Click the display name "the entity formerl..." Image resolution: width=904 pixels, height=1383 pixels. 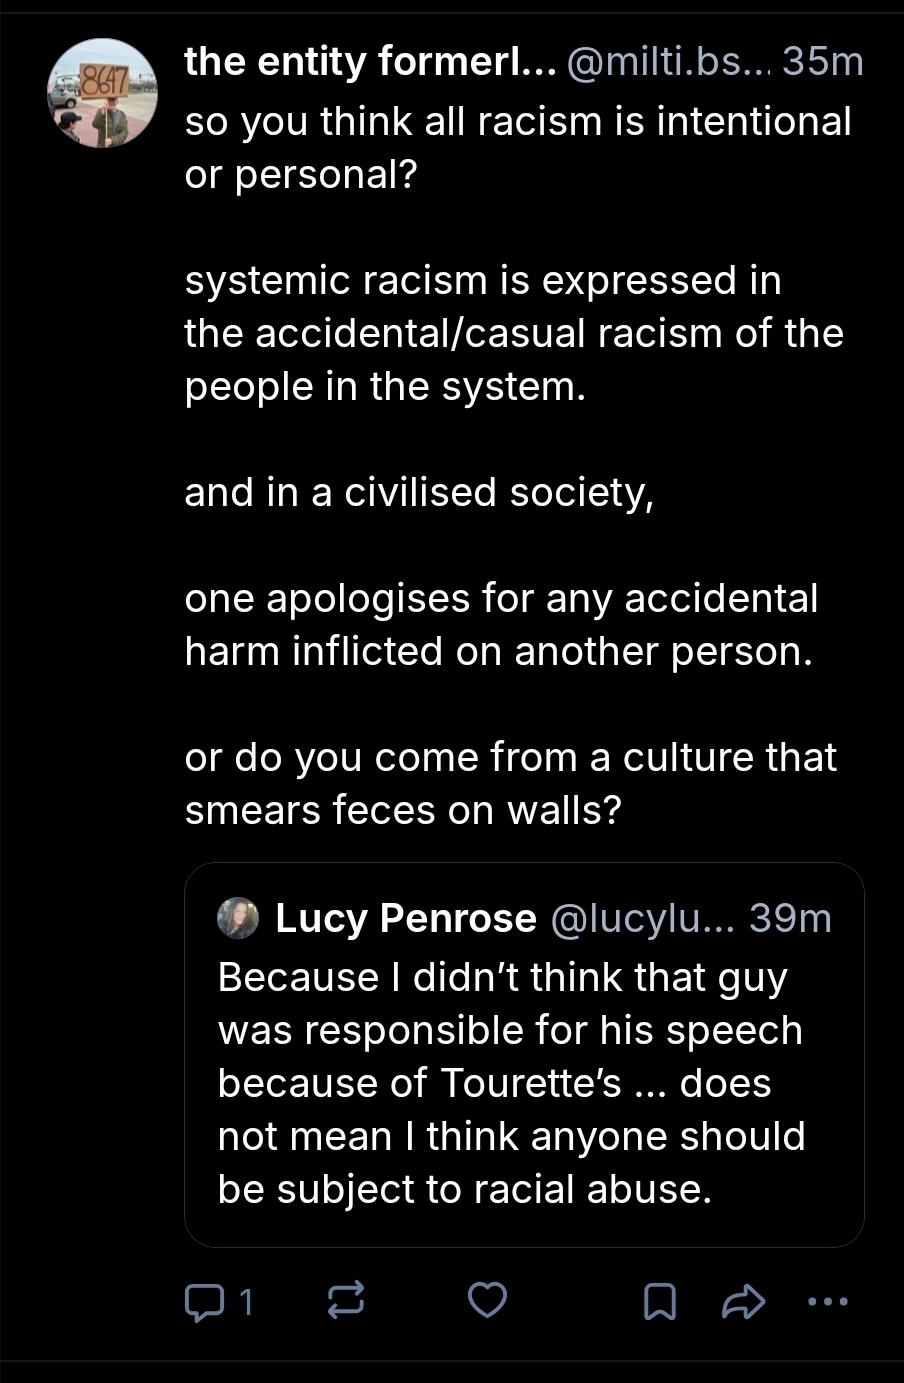click(369, 62)
